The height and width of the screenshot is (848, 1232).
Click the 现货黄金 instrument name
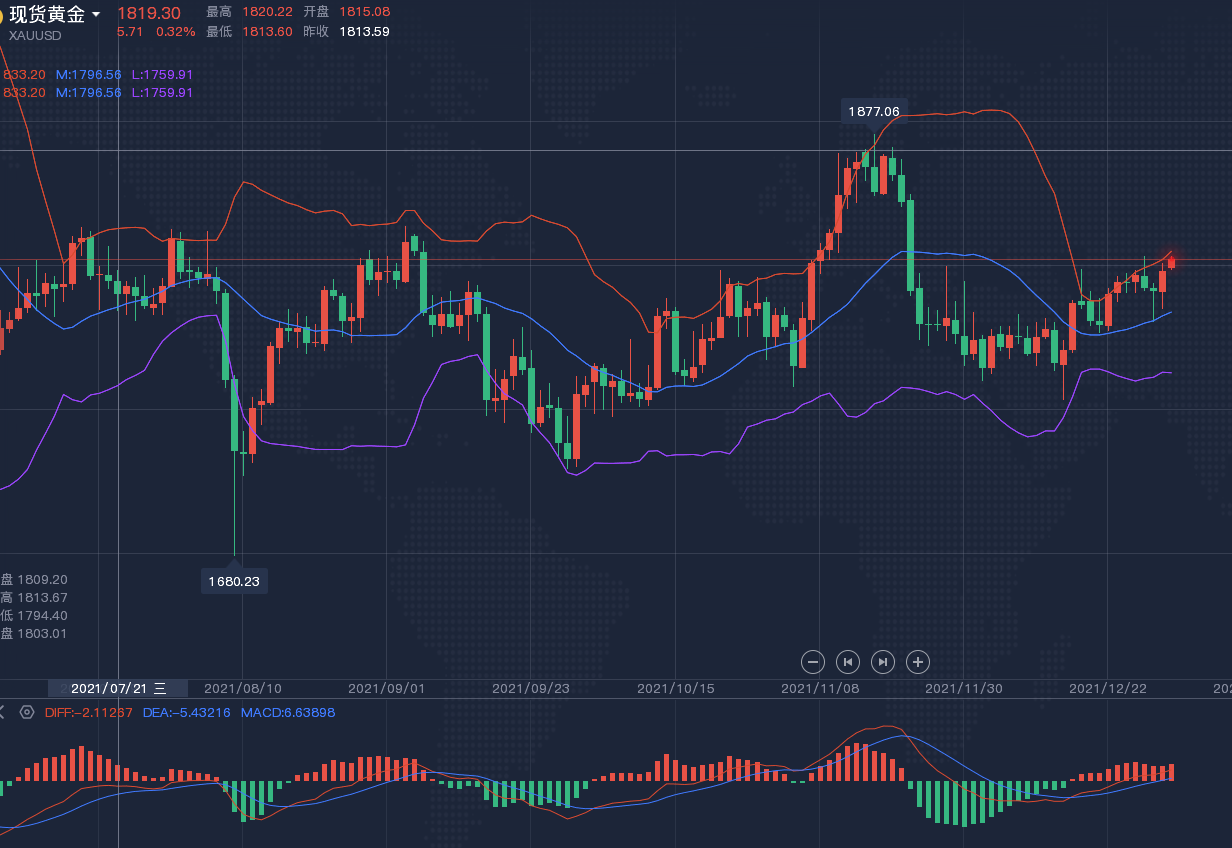click(x=47, y=14)
